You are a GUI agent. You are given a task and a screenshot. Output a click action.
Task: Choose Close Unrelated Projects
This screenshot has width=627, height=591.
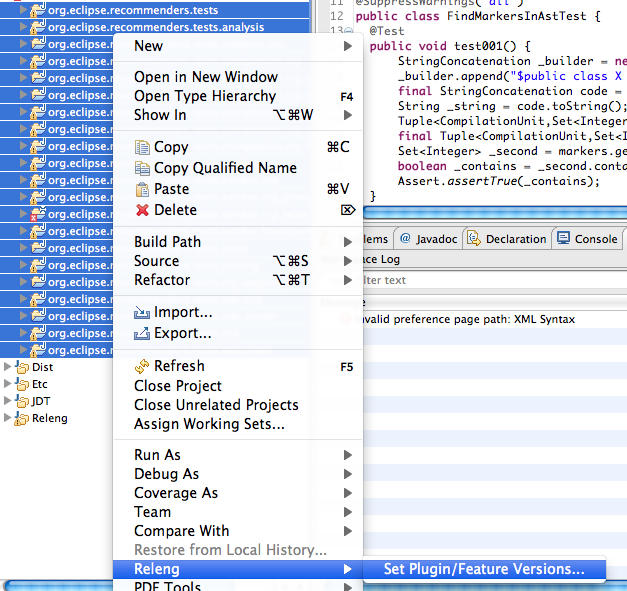click(x=238, y=405)
